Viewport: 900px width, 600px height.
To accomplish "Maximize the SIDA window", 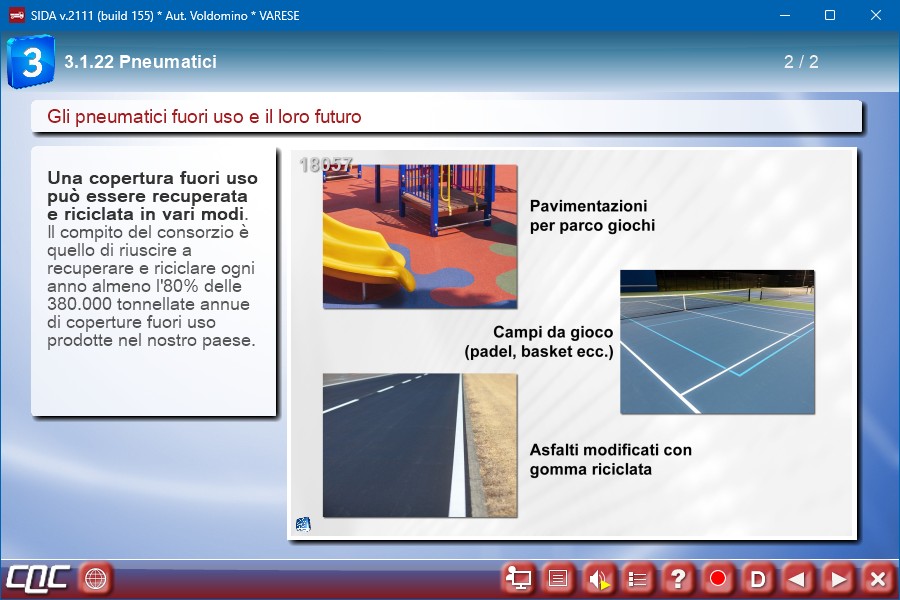I will click(x=829, y=15).
